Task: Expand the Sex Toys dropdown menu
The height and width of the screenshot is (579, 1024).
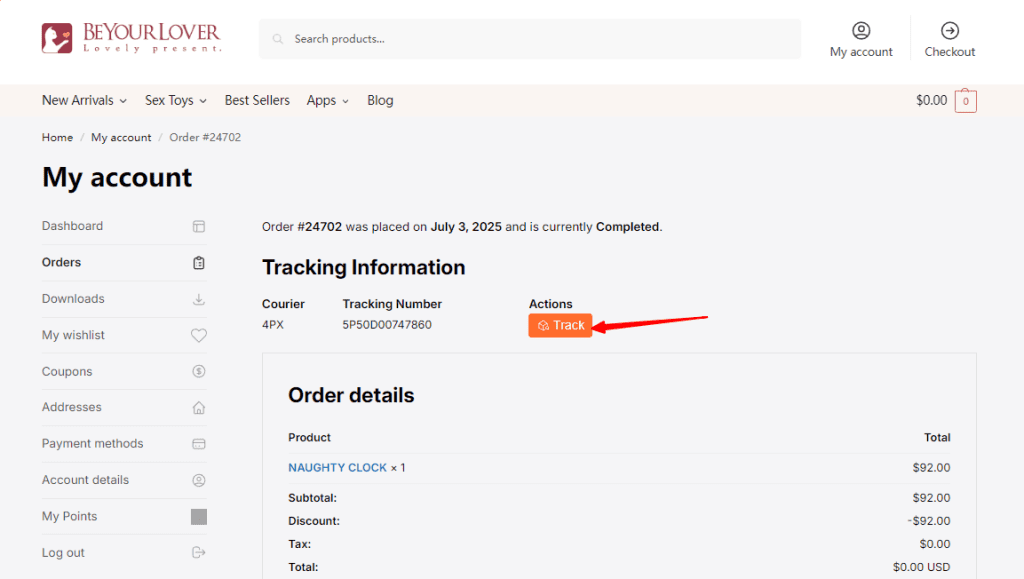Action: click(175, 101)
